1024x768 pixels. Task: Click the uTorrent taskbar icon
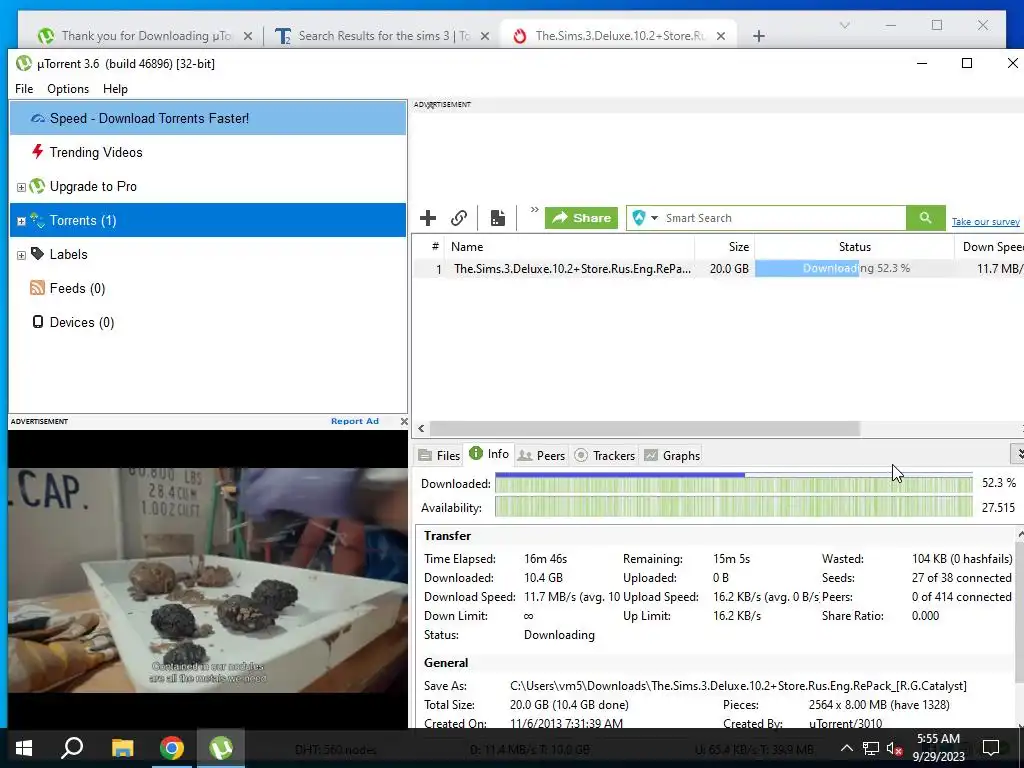(x=221, y=748)
